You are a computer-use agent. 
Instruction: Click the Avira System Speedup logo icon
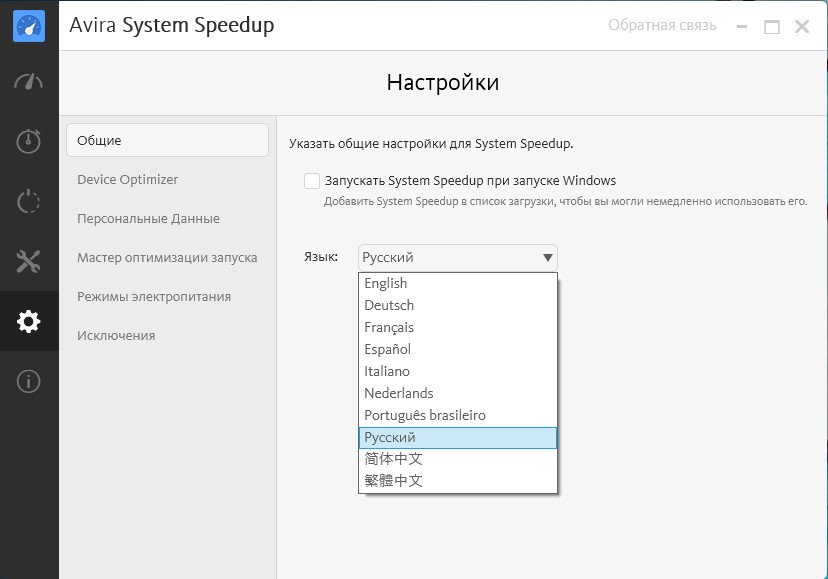tap(29, 26)
